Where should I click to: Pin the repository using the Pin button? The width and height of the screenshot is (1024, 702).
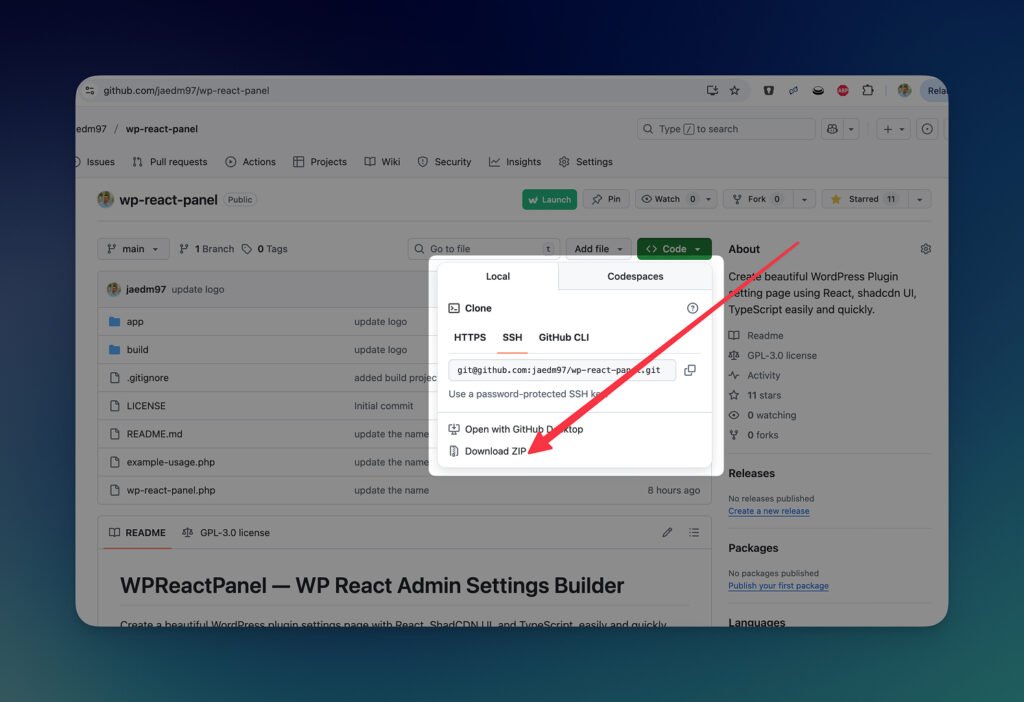(606, 199)
